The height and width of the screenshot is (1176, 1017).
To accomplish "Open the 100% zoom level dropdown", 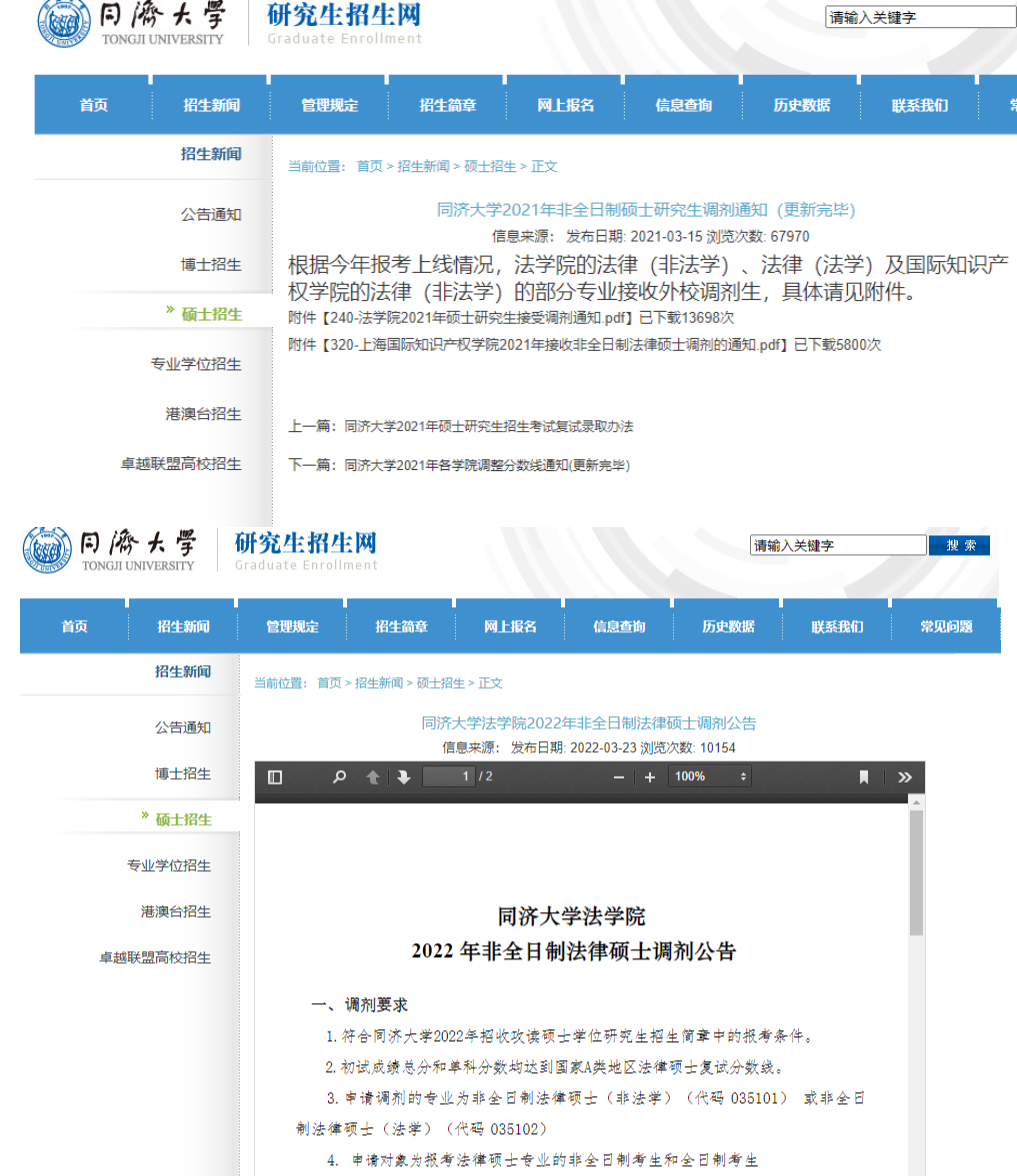I will click(x=710, y=777).
